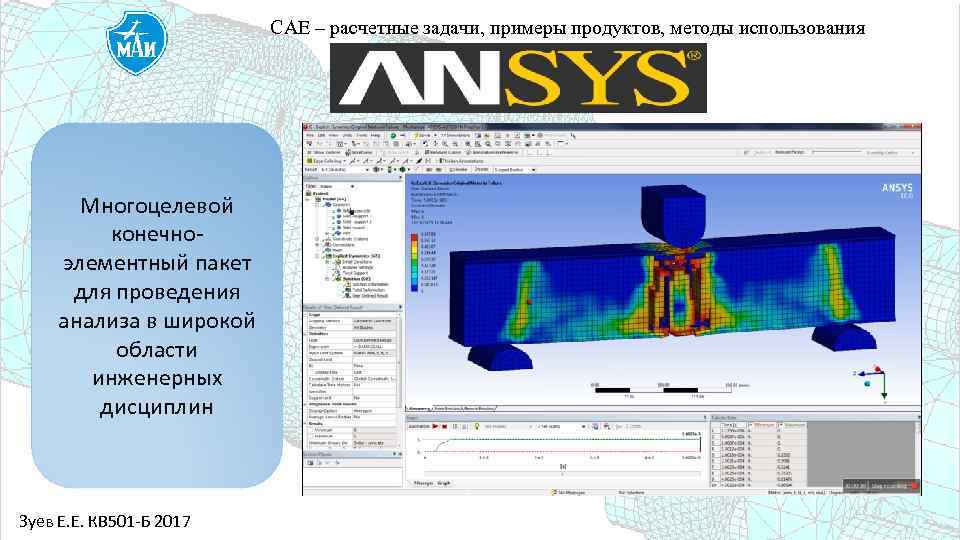This screenshot has height=540, width=960.
Task: Click the first Section Planes toolbar icon
Action: coord(310,463)
